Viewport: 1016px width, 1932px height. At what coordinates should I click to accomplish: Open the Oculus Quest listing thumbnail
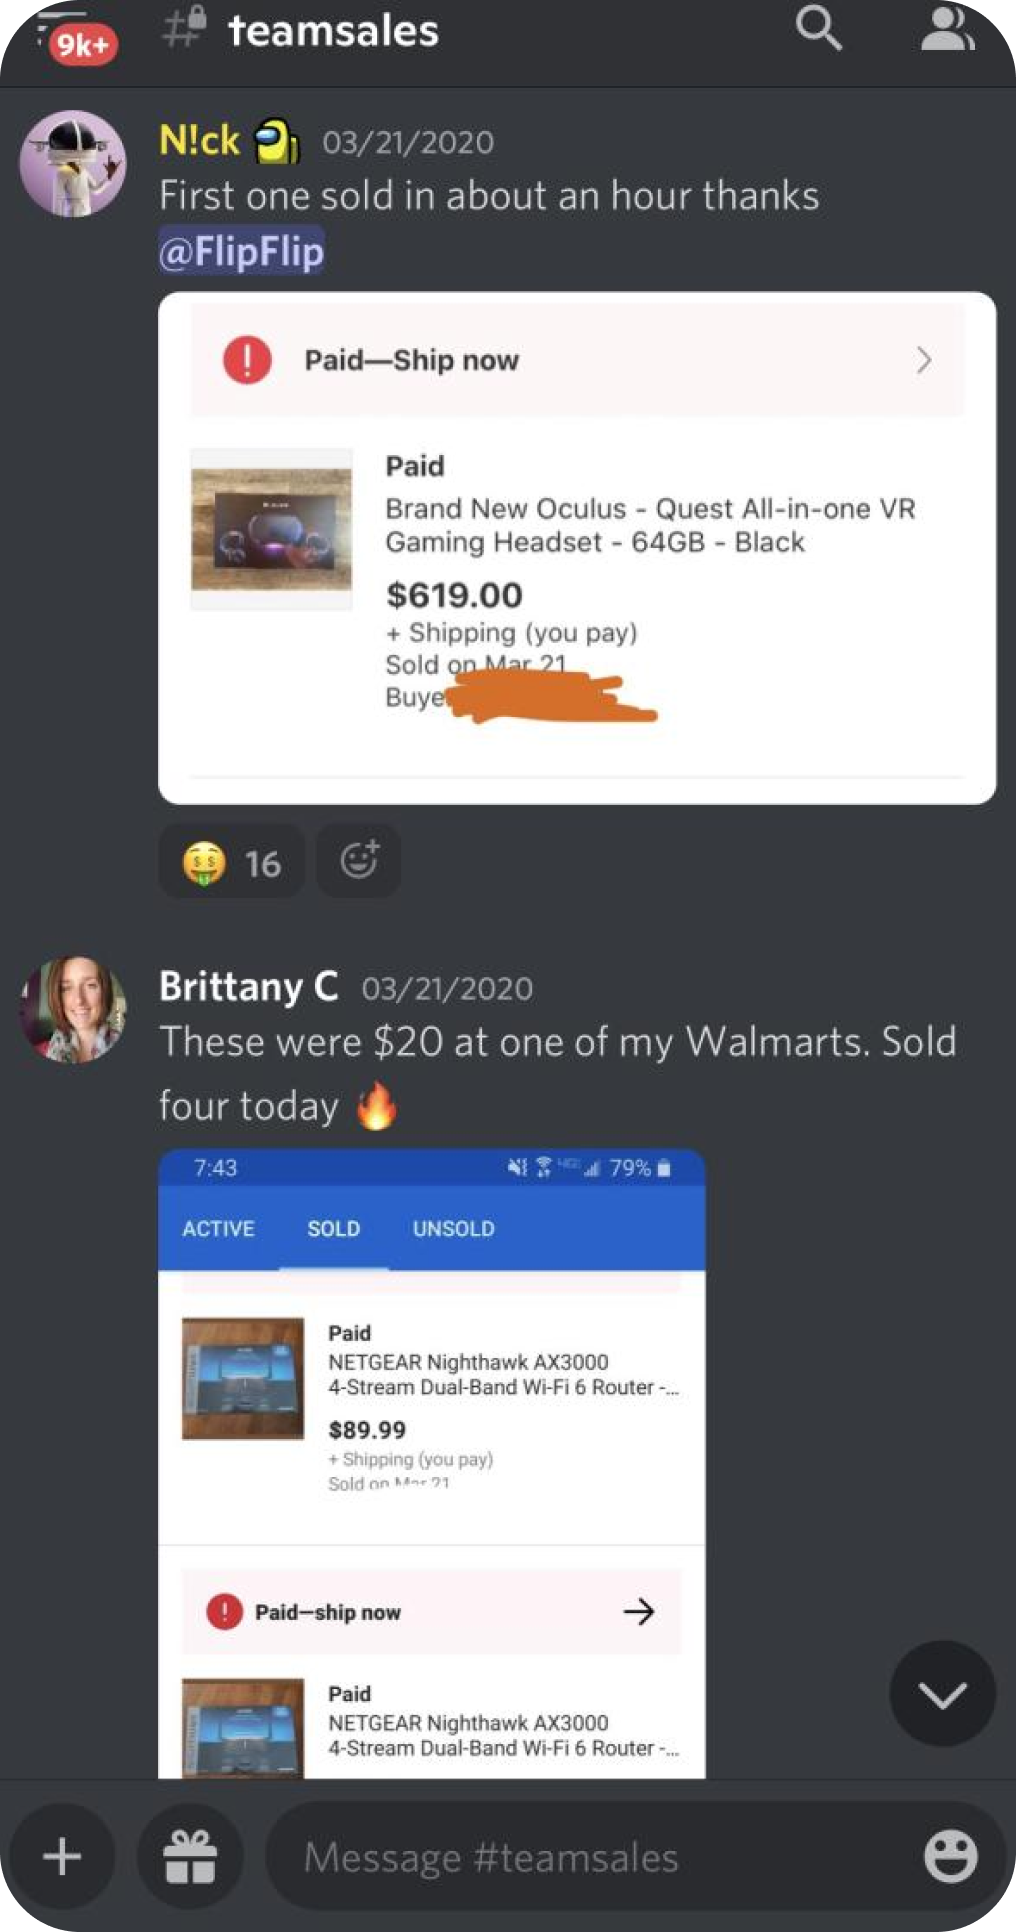point(272,529)
